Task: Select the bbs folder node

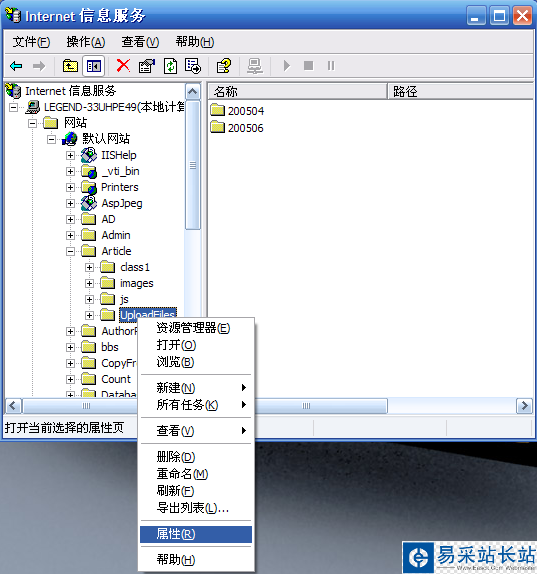Action: (100, 347)
